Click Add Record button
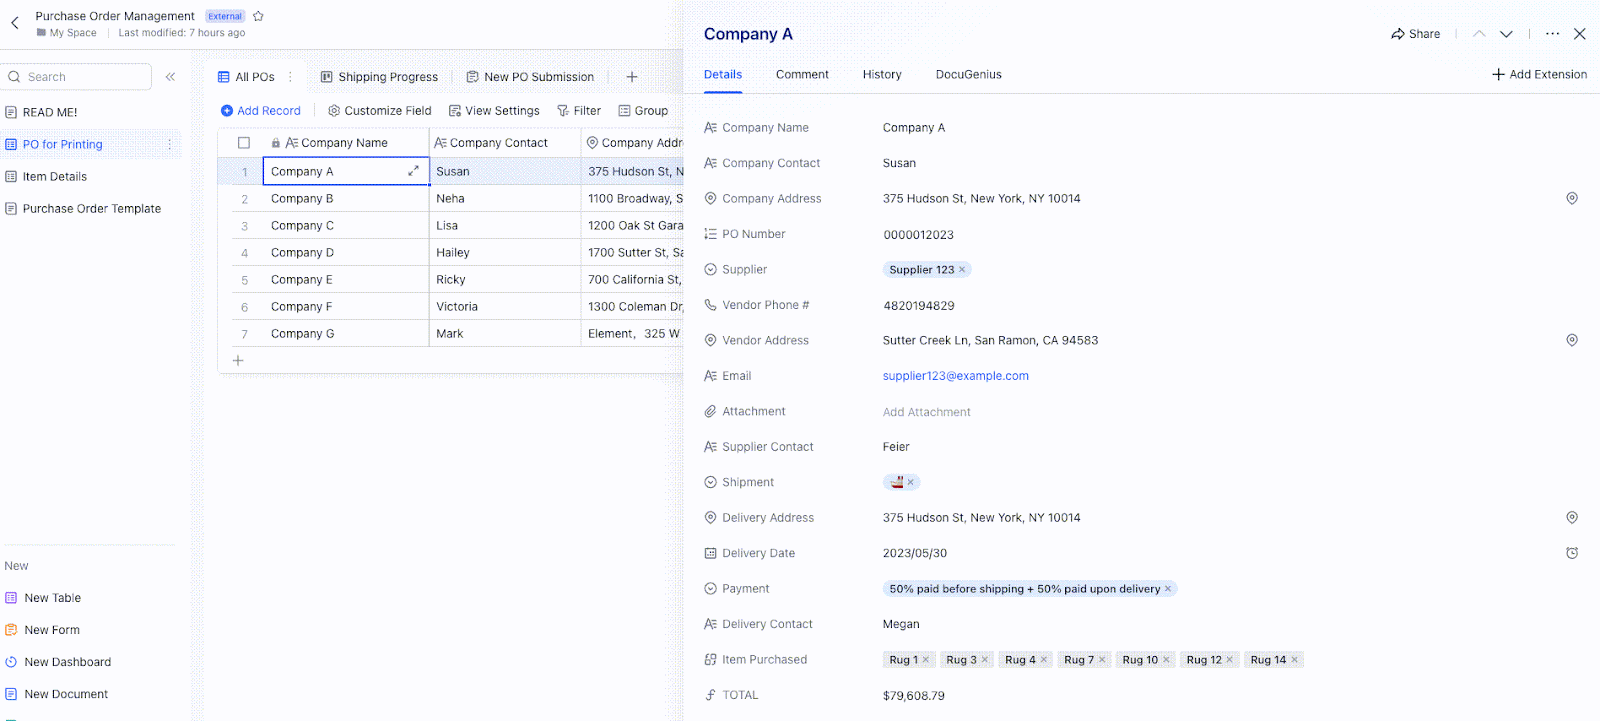Viewport: 1600px width, 721px height. click(x=260, y=111)
